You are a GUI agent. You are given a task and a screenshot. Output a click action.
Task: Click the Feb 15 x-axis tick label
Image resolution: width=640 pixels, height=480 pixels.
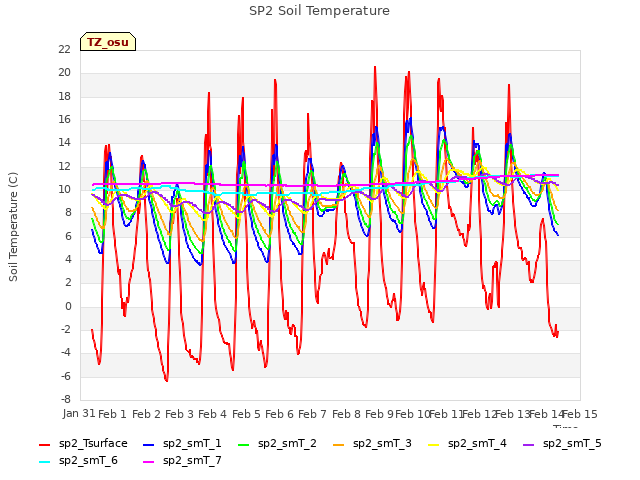click(580, 414)
